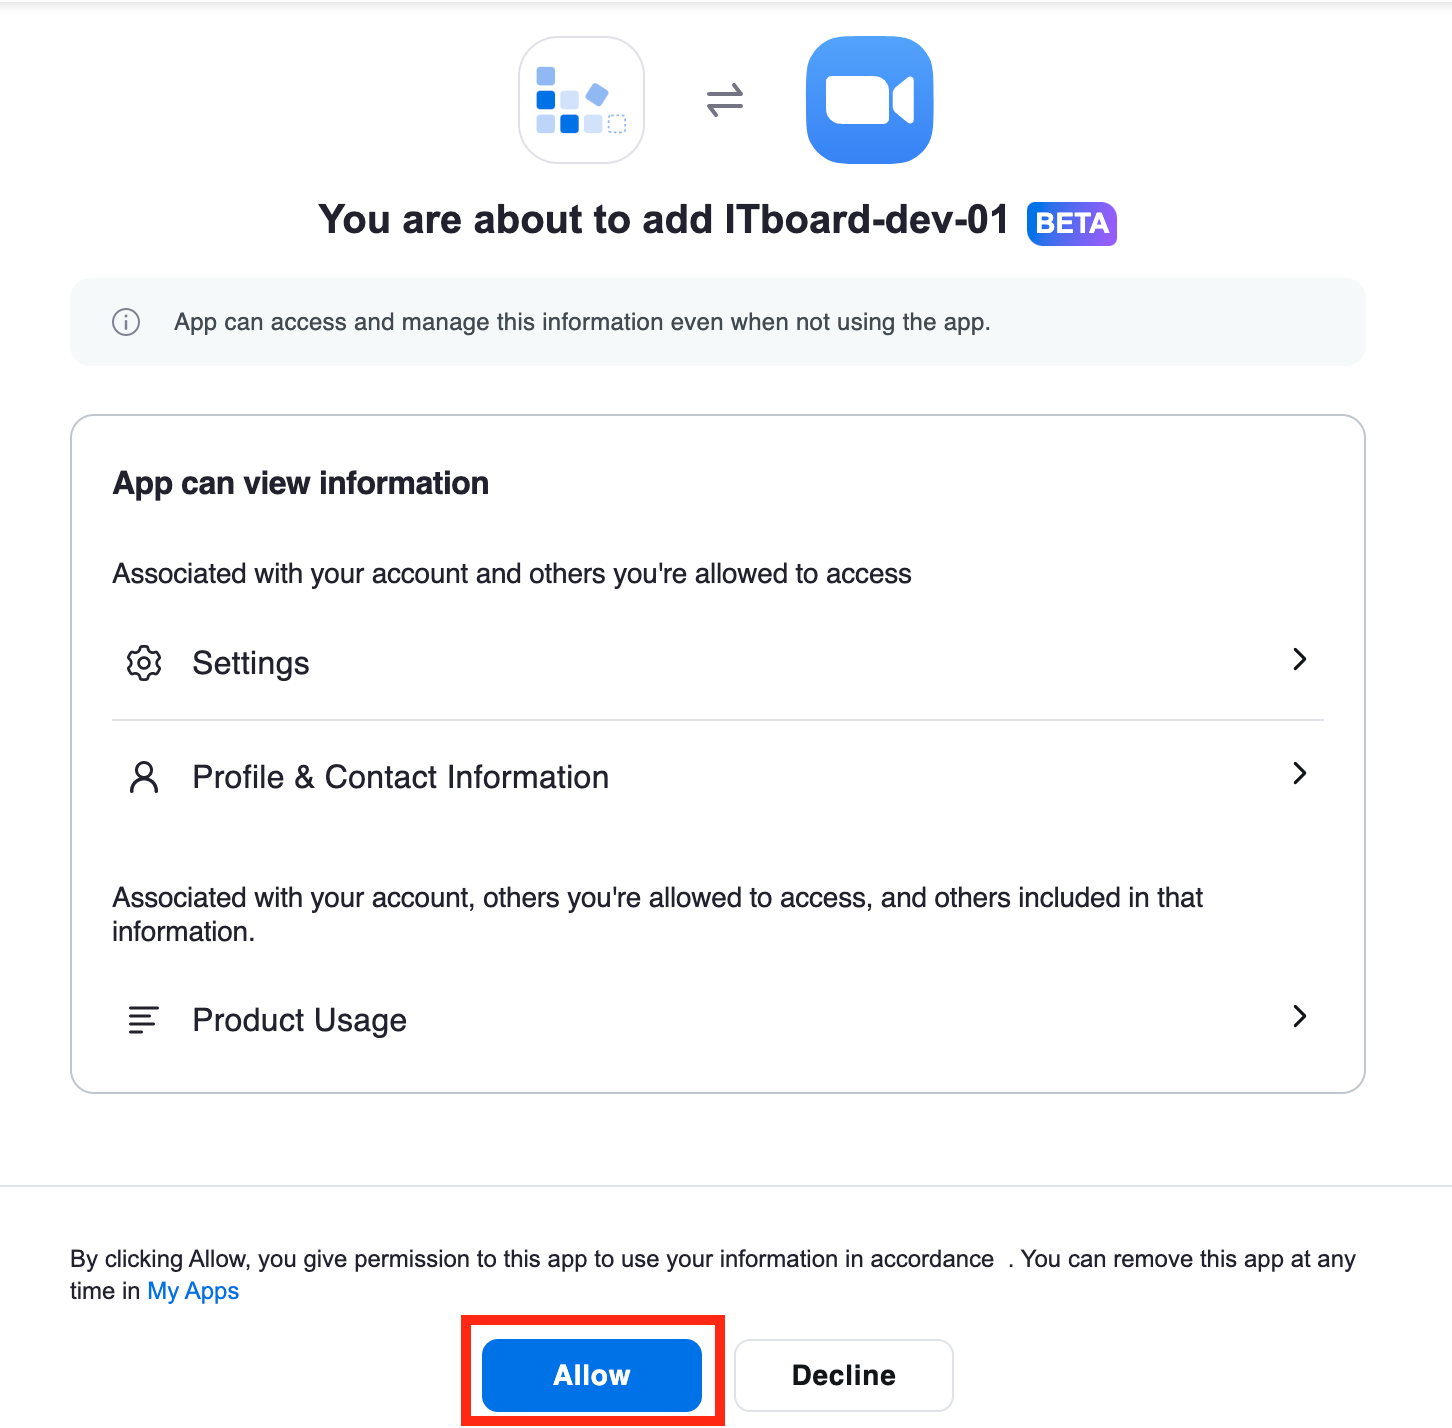
Task: Click the app access notice banner text
Action: (x=582, y=322)
